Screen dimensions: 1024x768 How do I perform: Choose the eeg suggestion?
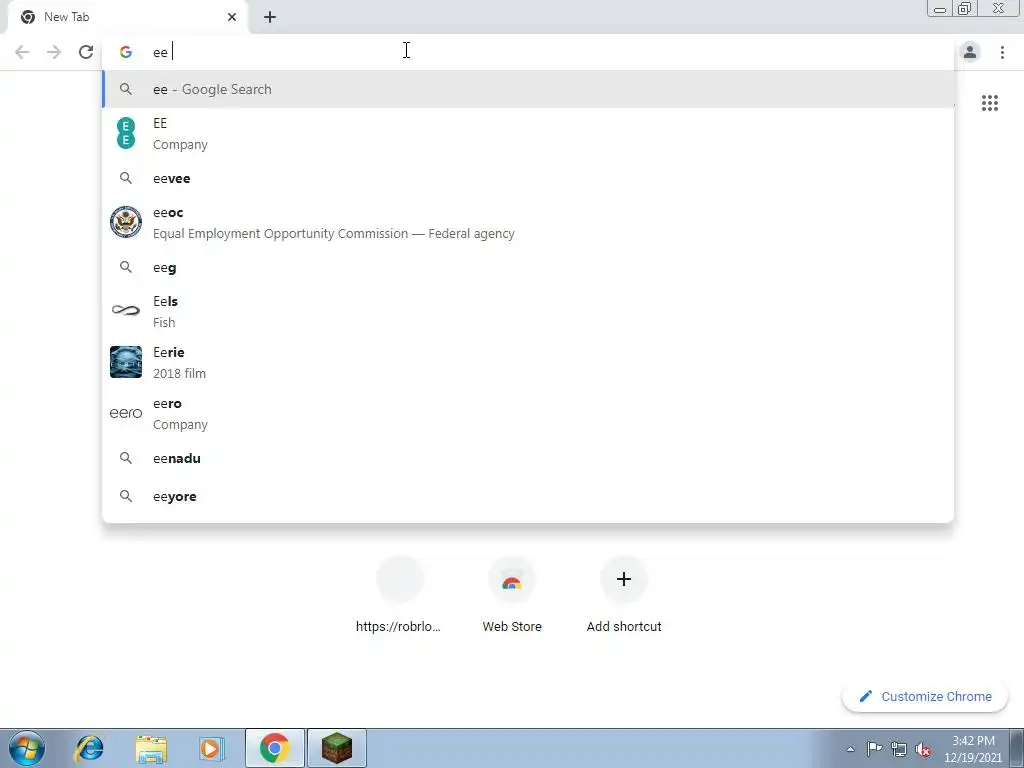(528, 267)
